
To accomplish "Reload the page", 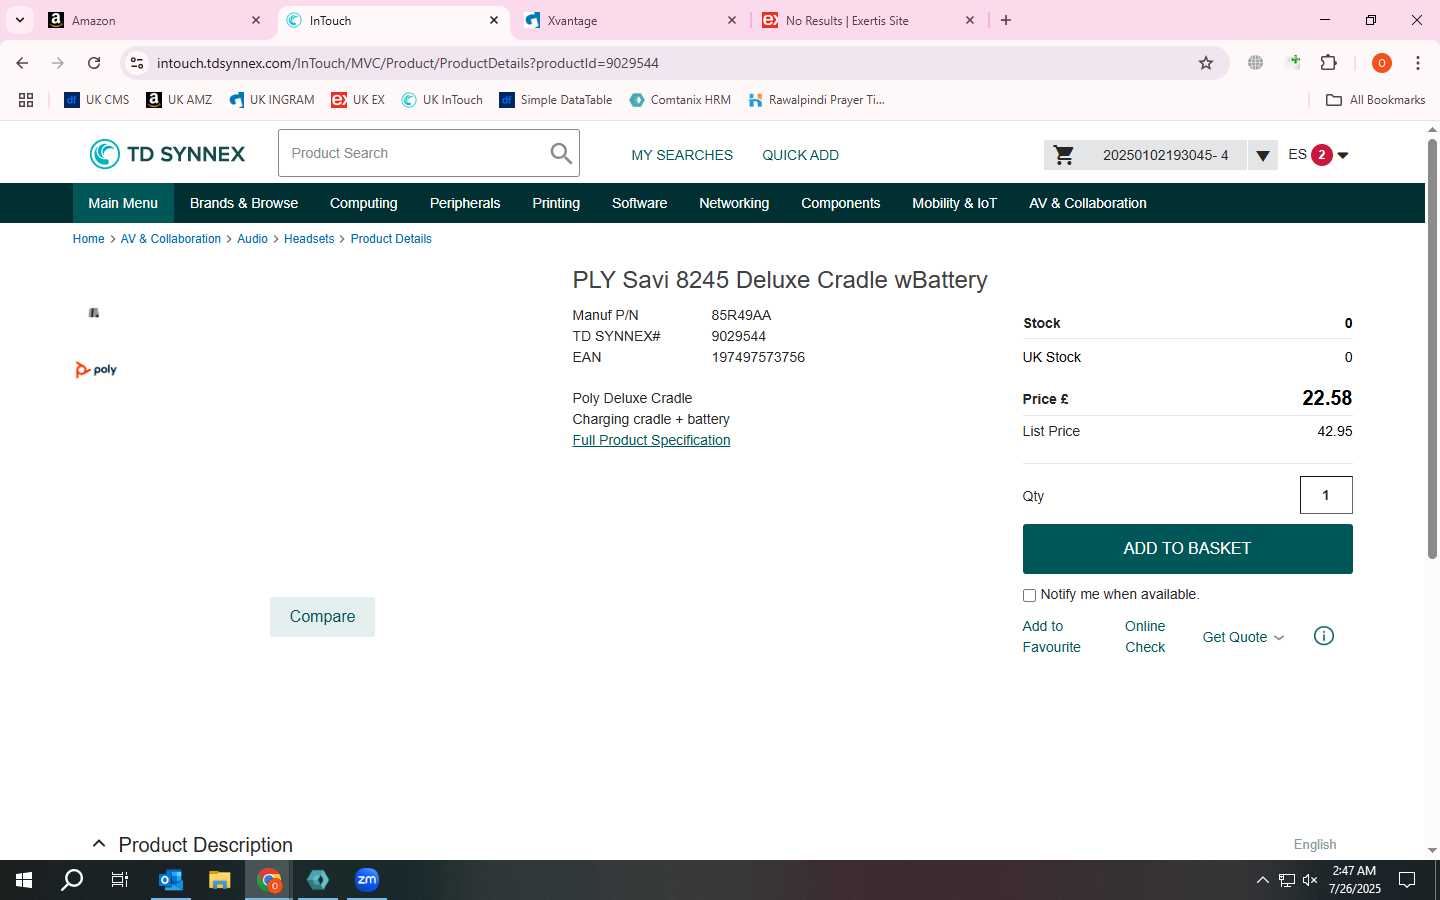I will [94, 63].
